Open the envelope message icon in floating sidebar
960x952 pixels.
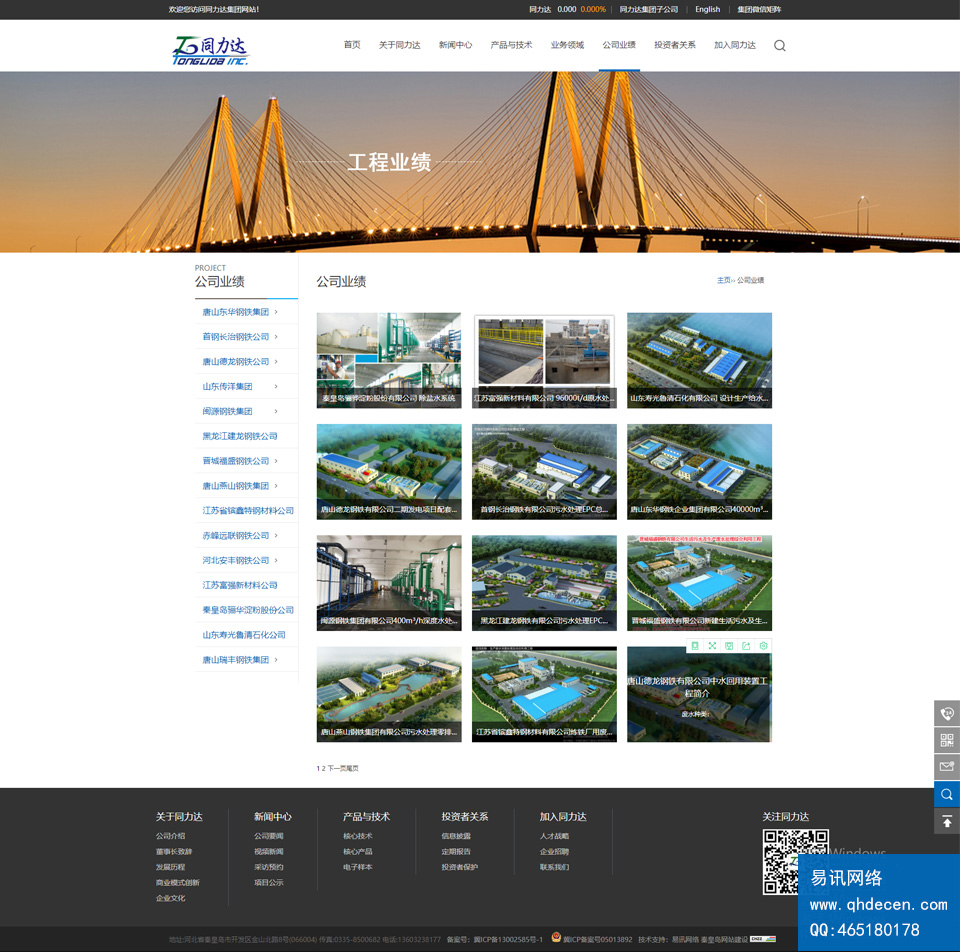(x=947, y=766)
